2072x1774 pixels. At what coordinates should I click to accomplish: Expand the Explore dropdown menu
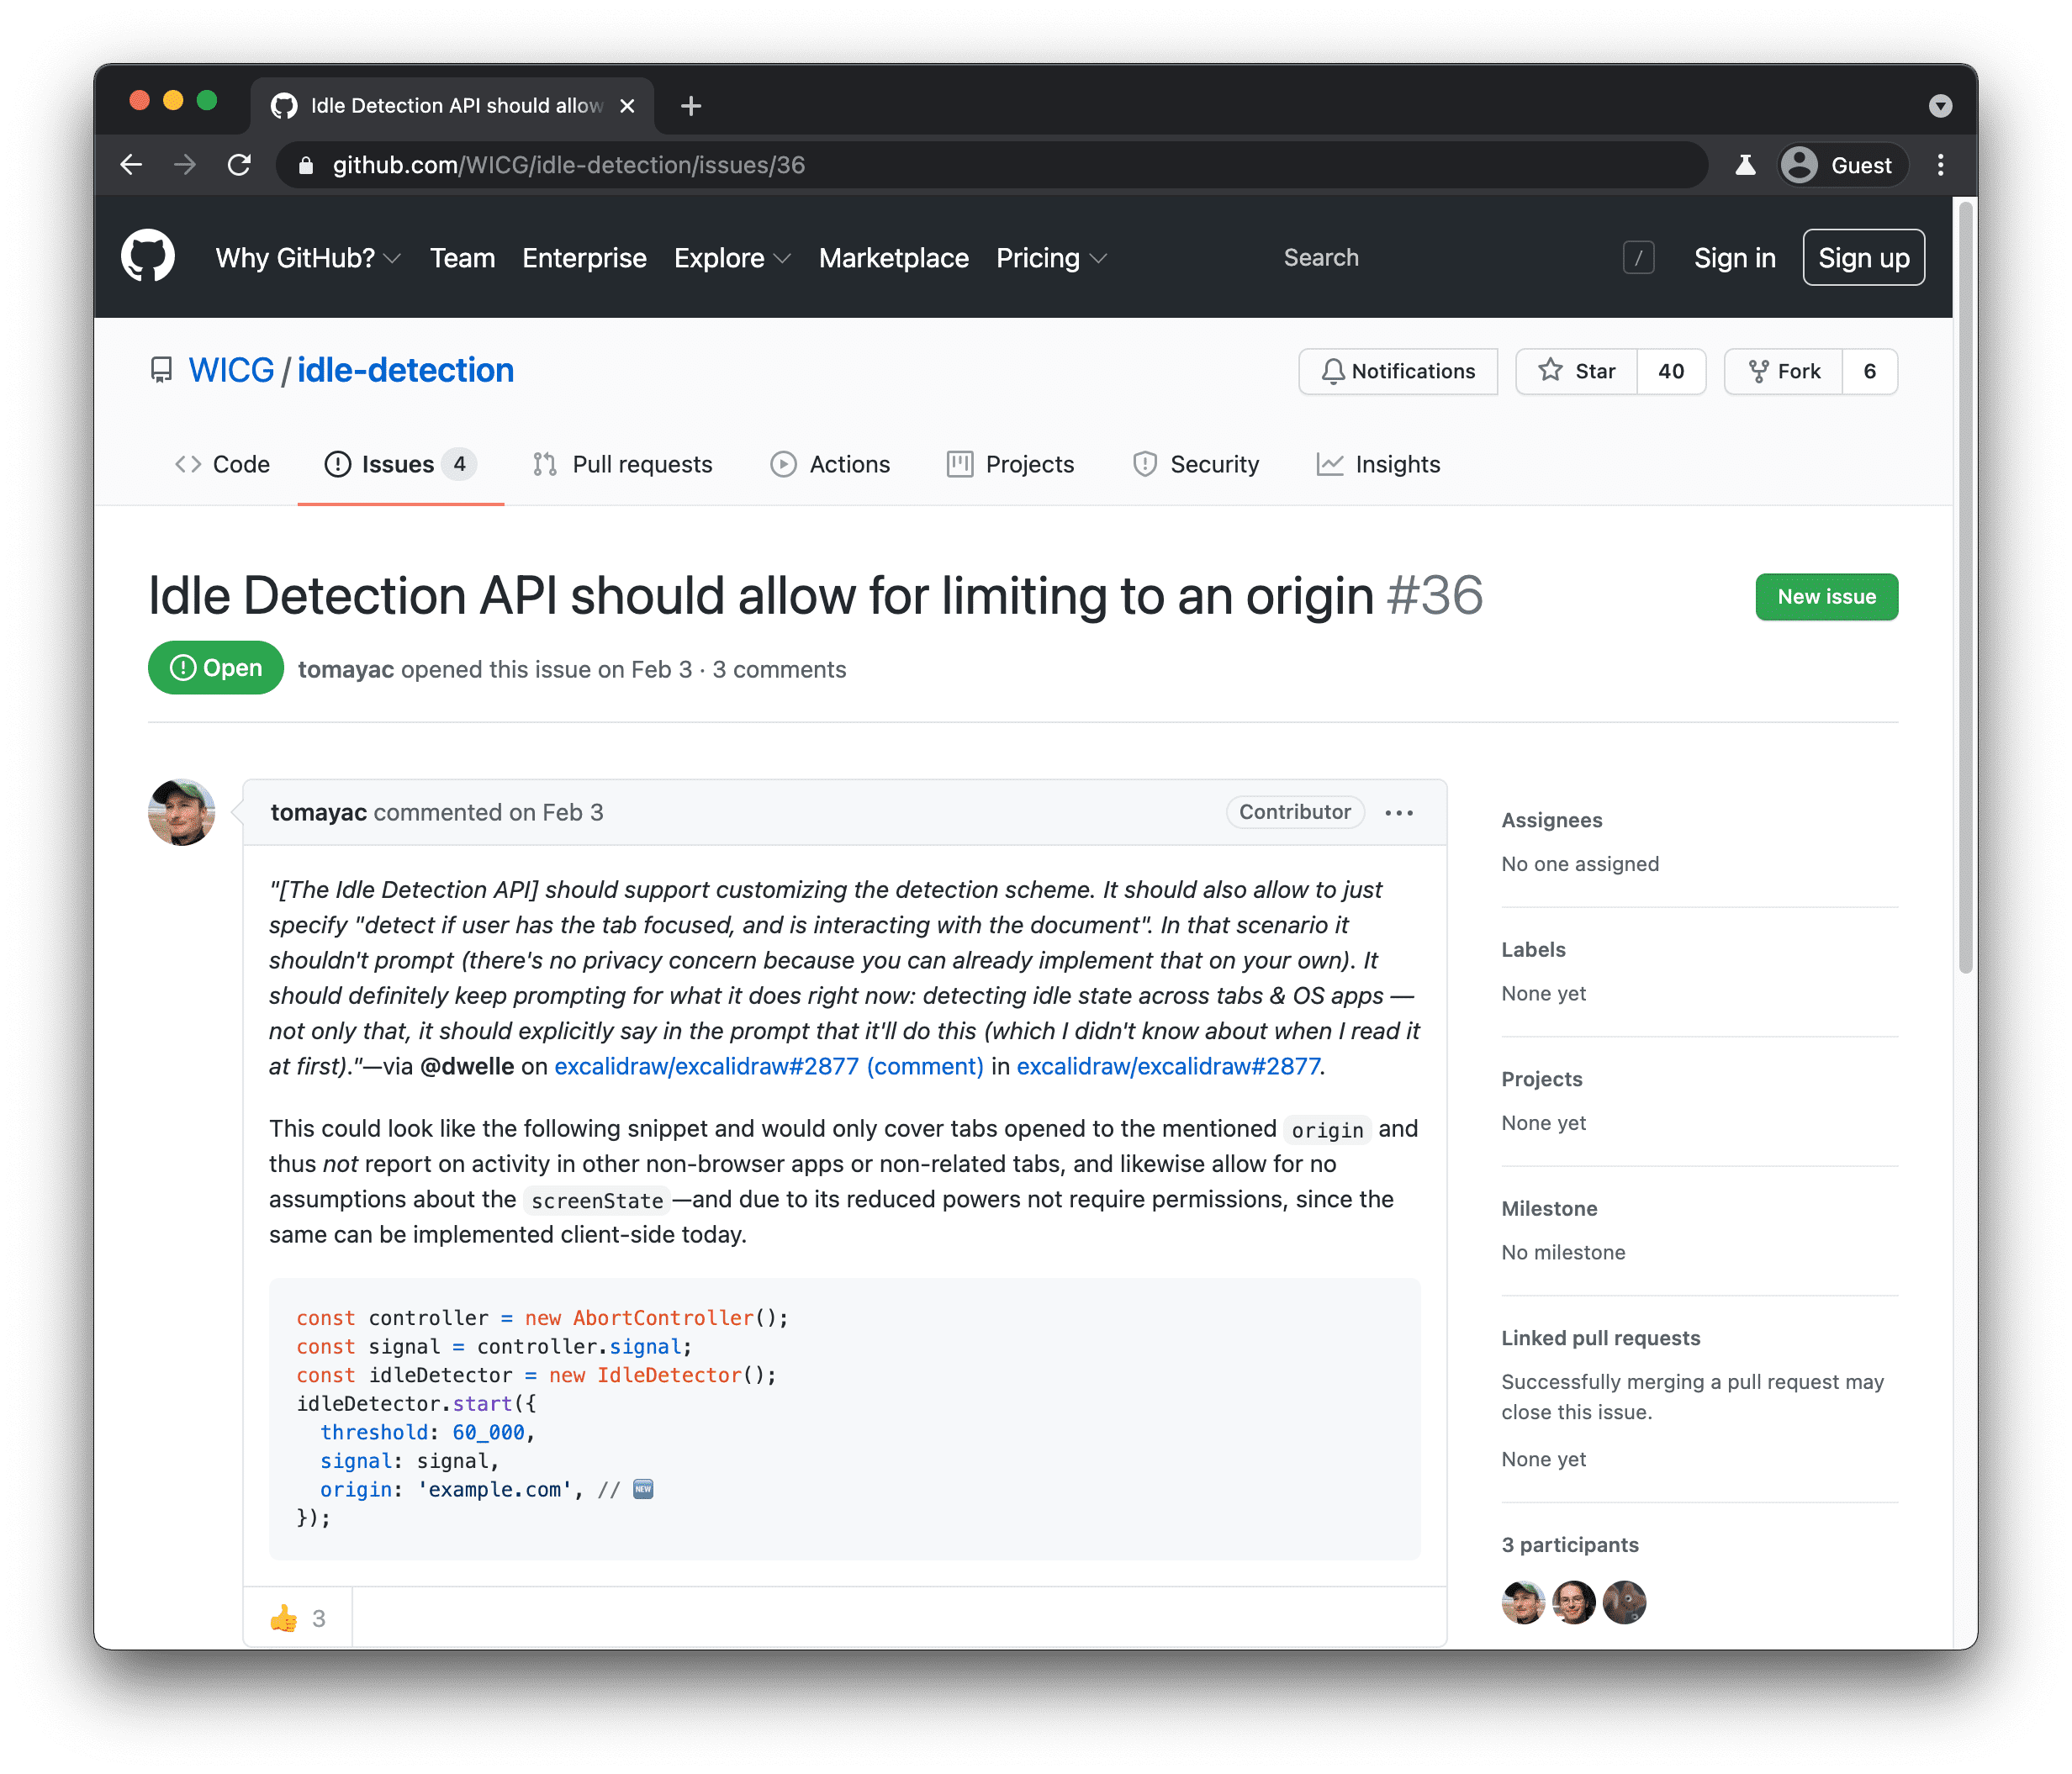point(729,259)
